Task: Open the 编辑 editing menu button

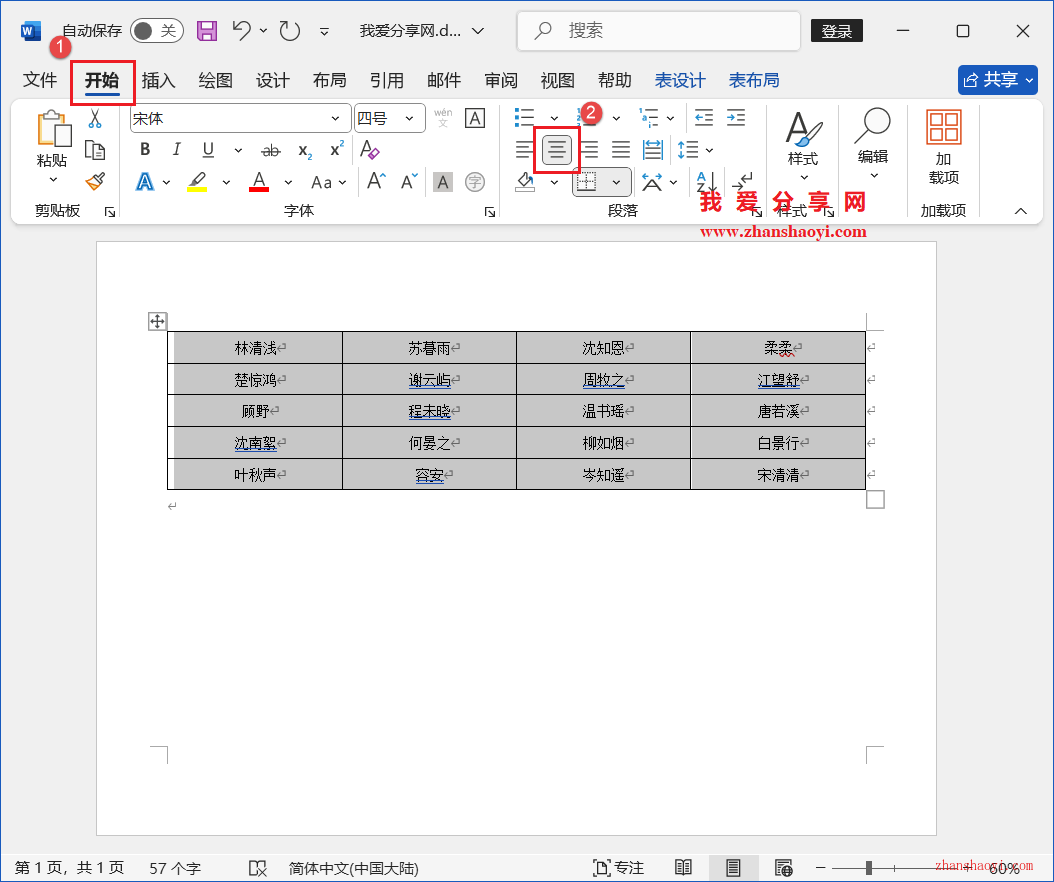Action: [873, 145]
